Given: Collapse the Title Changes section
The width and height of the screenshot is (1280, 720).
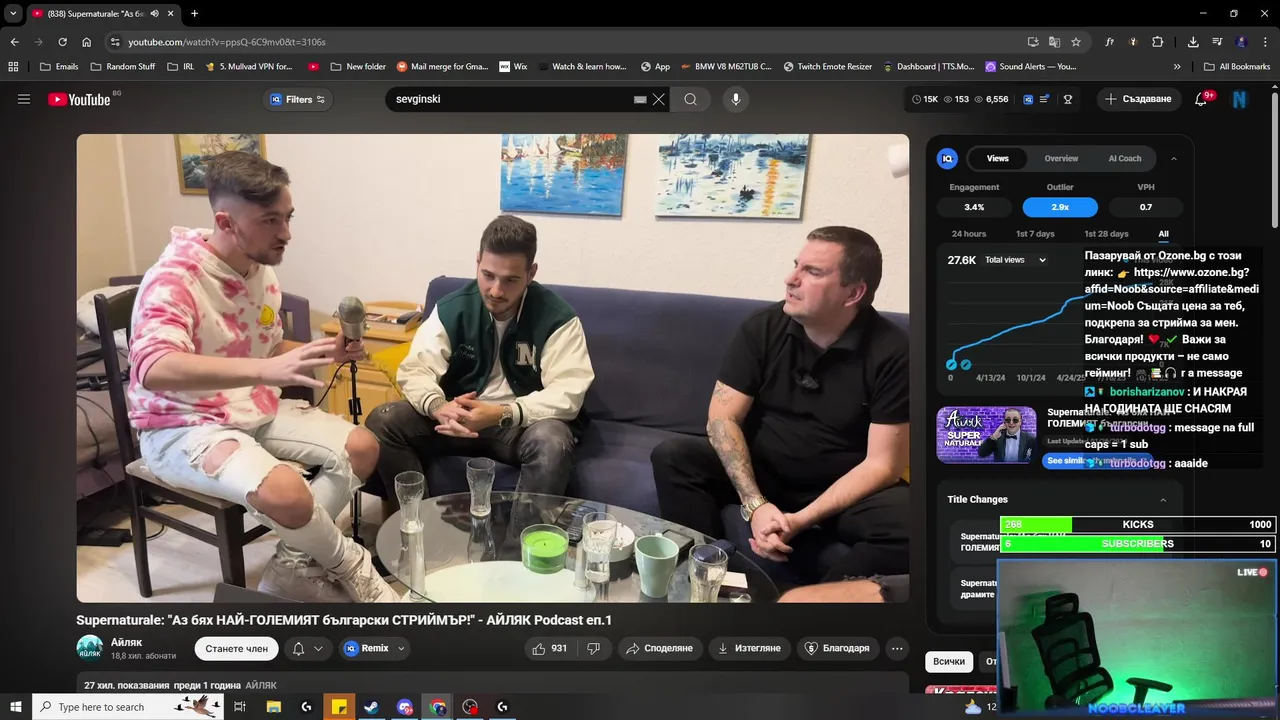Looking at the screenshot, I should [x=1163, y=499].
